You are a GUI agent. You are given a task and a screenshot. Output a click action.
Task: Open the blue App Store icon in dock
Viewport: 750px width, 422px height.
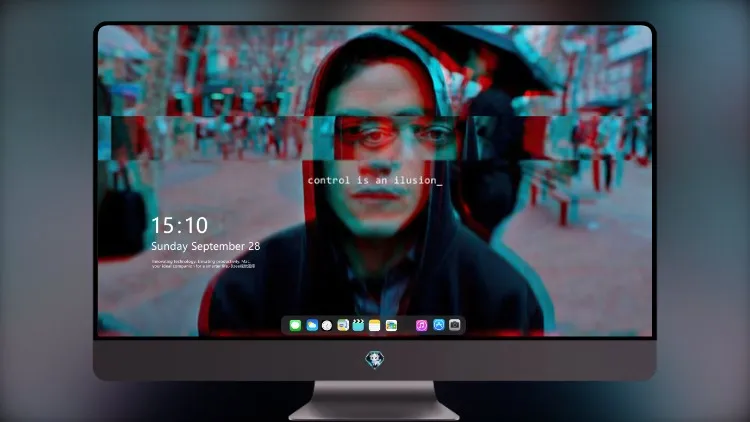point(439,325)
